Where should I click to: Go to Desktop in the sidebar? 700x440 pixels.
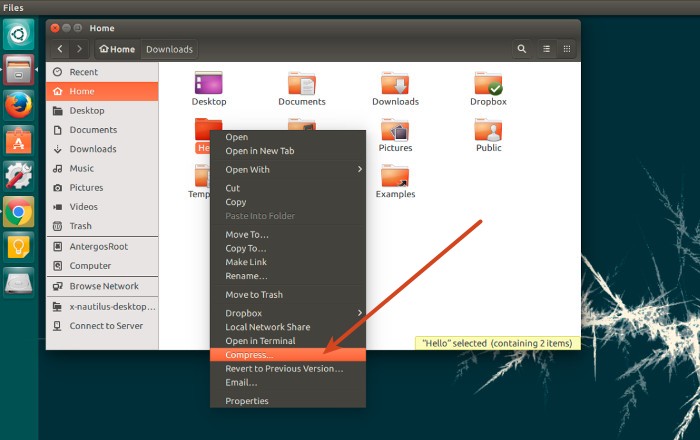pyautogui.click(x=102, y=111)
